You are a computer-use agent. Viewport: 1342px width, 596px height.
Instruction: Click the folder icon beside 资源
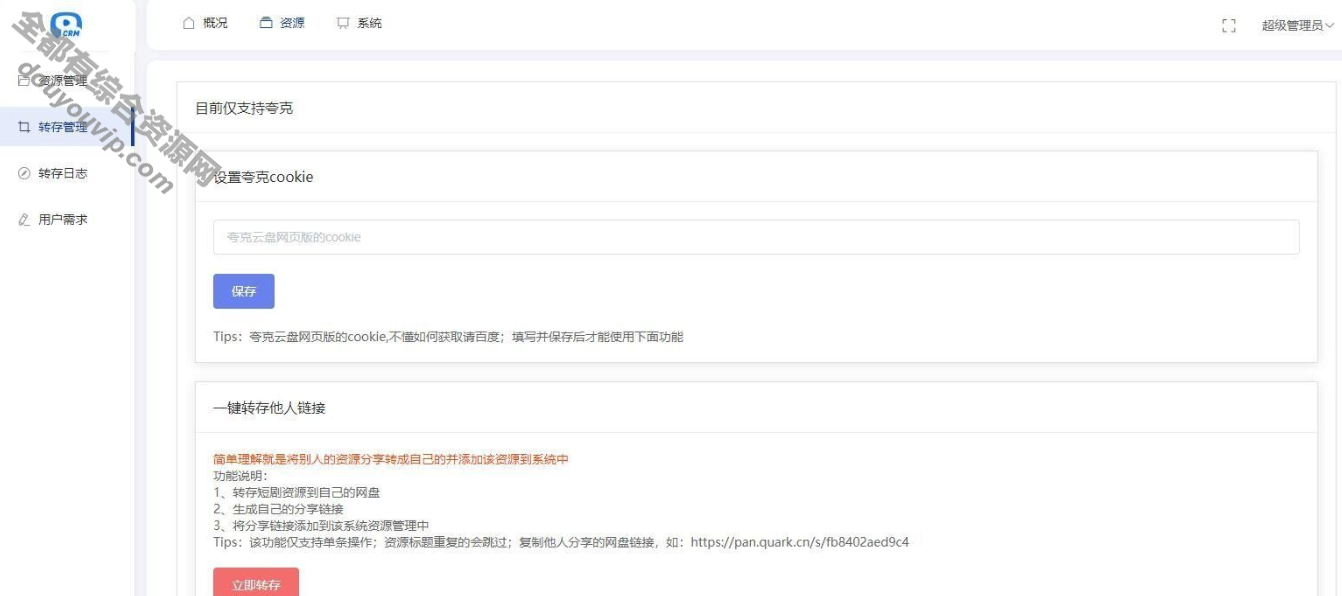(x=266, y=23)
